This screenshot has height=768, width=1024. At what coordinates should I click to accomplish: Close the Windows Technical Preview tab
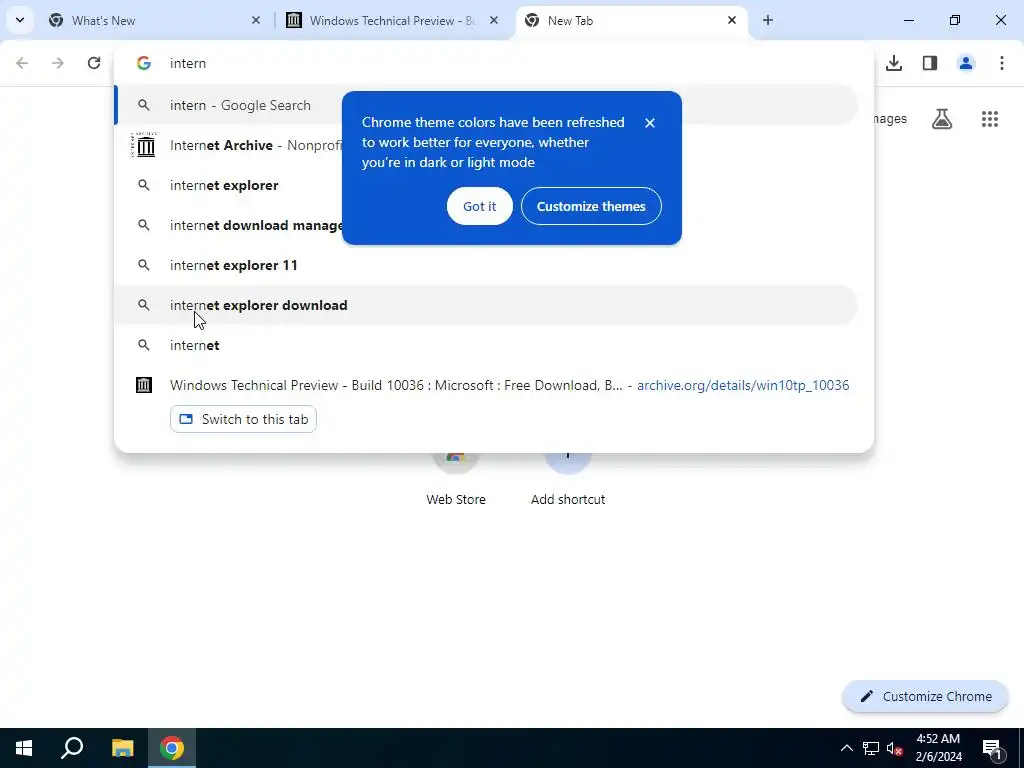494,20
